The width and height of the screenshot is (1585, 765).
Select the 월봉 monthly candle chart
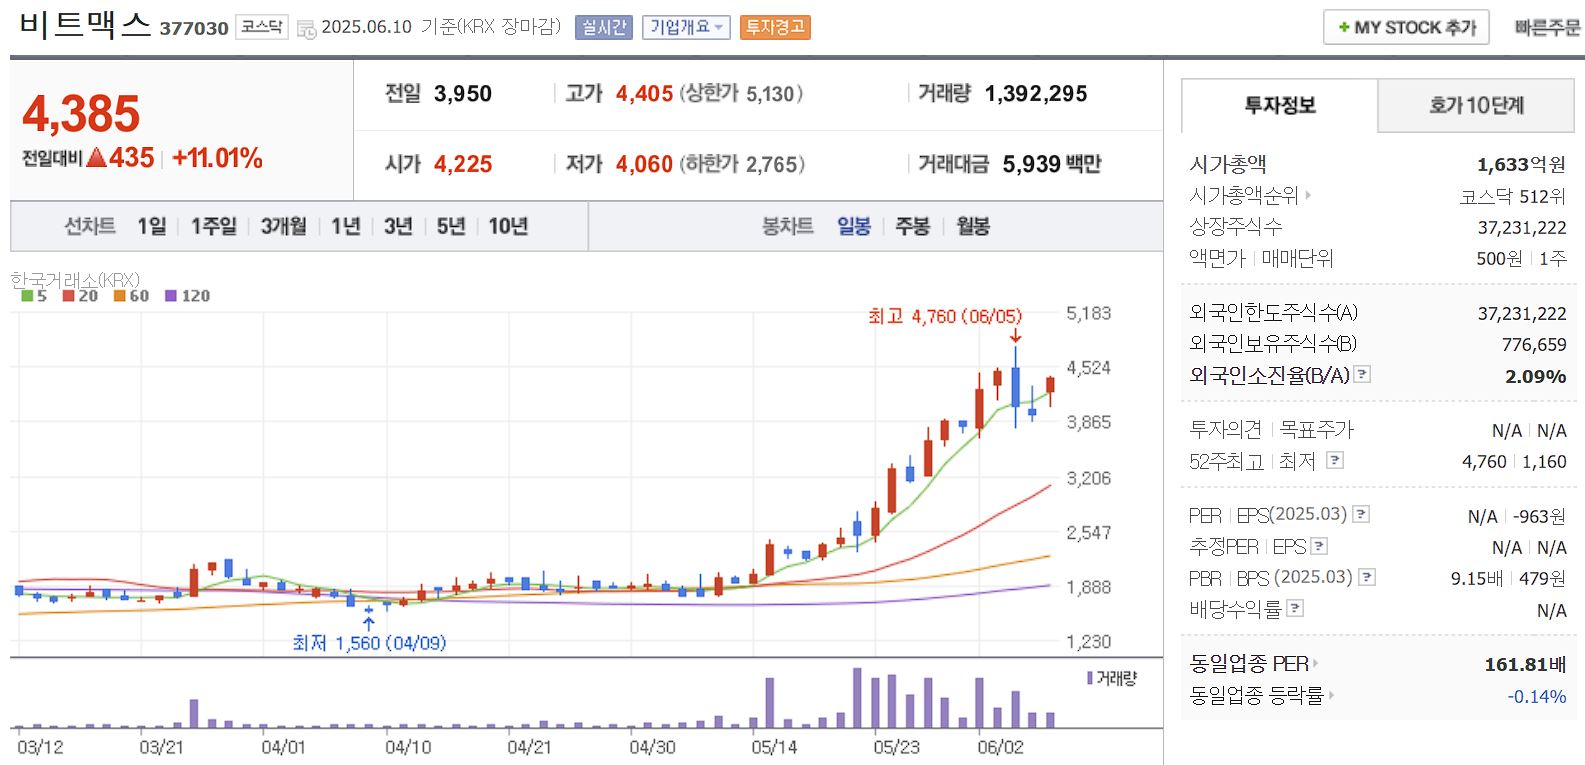tap(973, 227)
